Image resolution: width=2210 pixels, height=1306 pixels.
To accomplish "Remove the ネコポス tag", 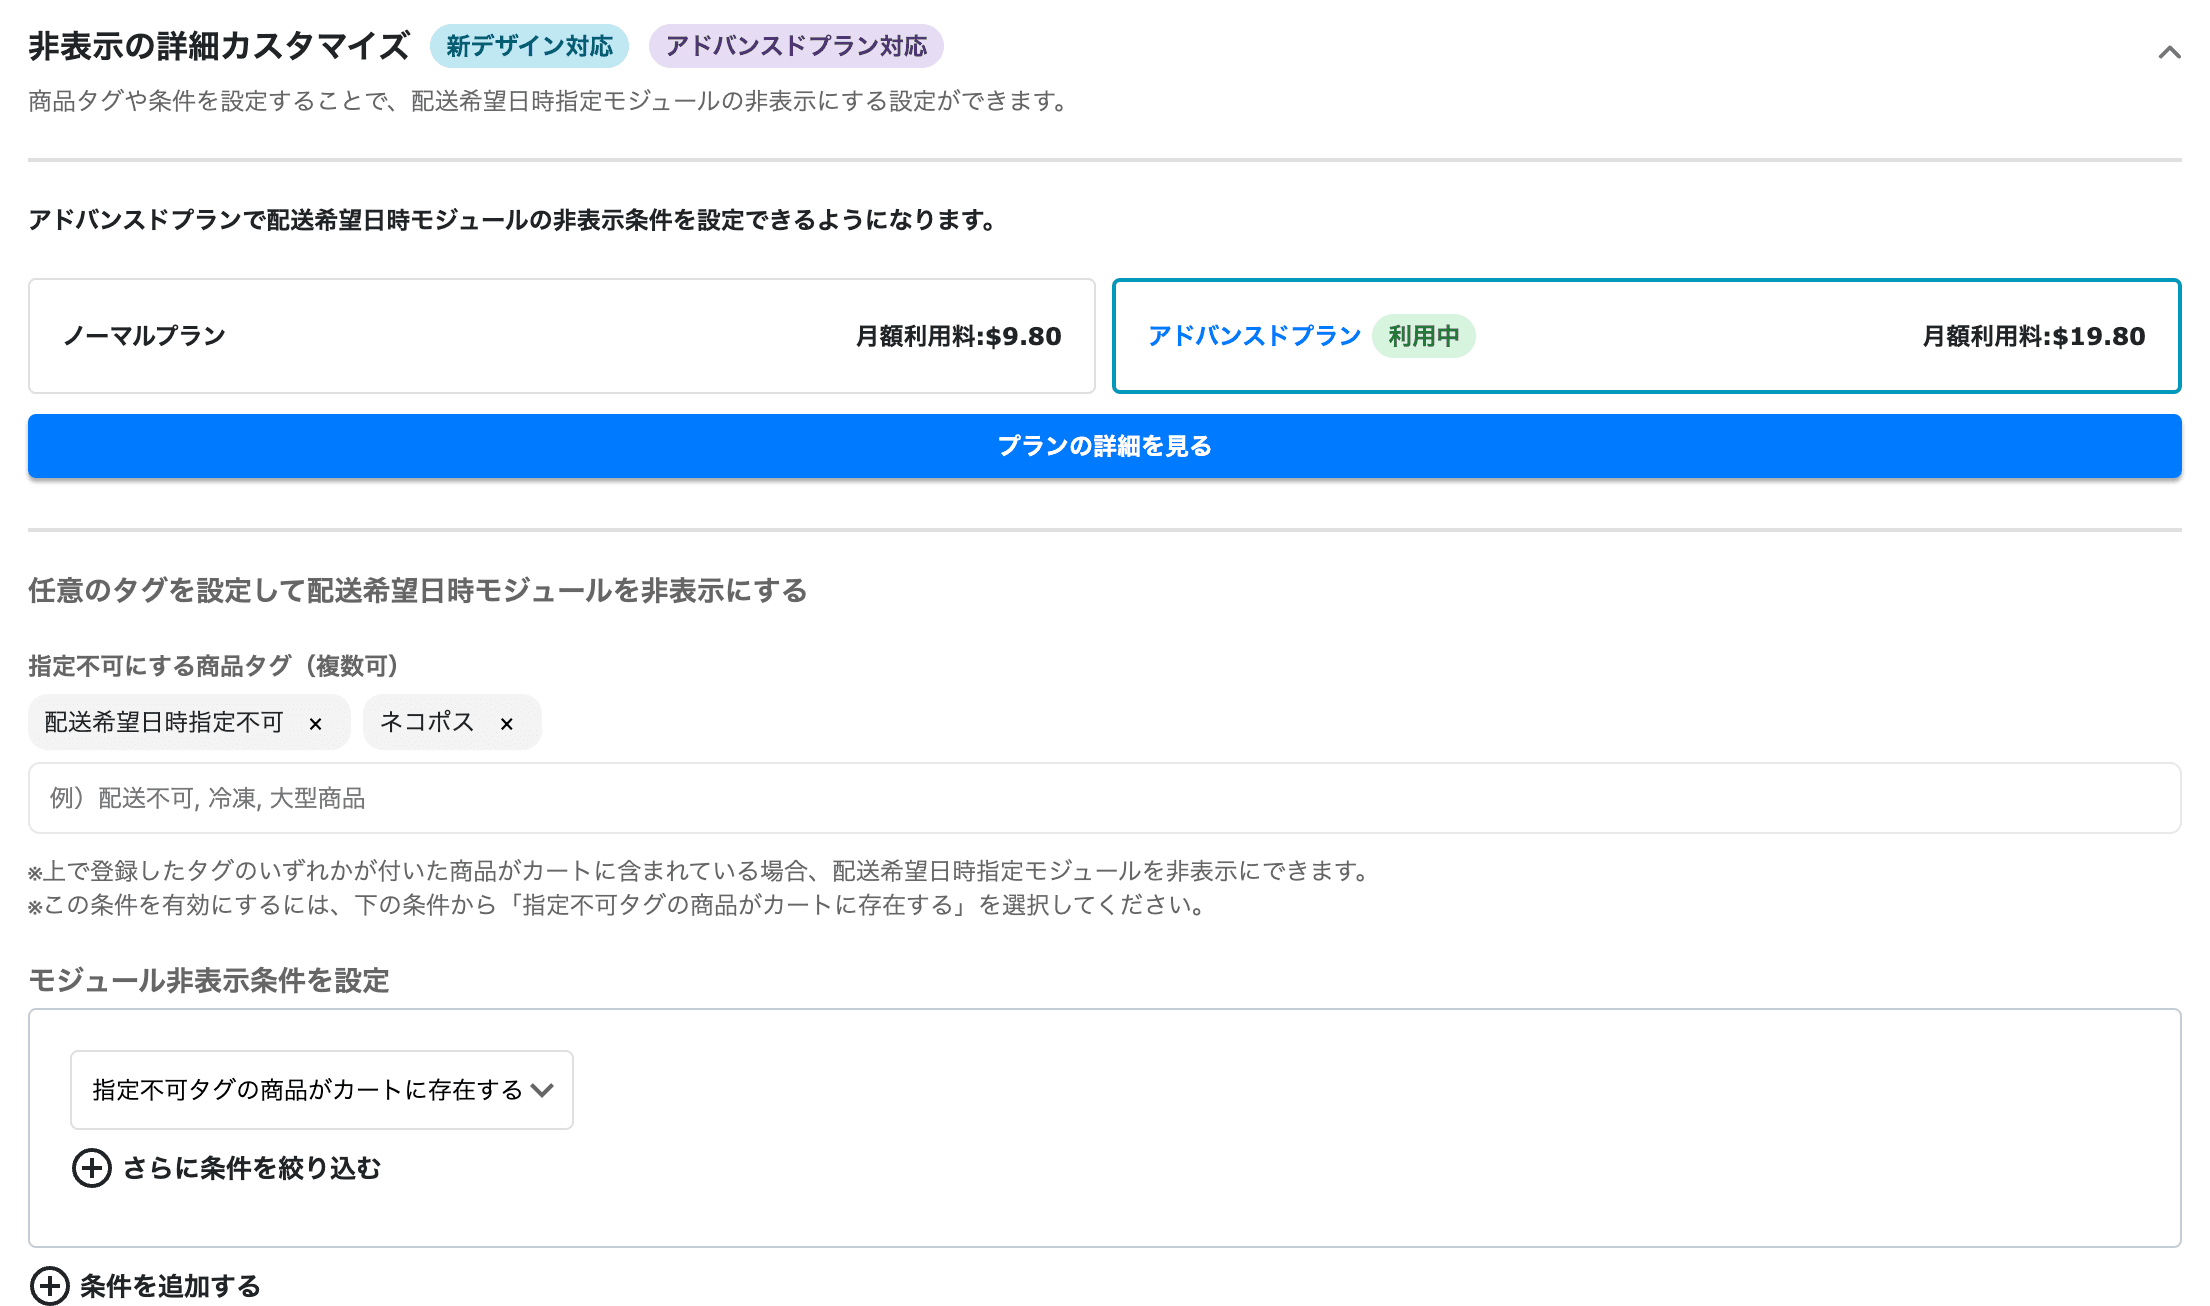I will [506, 722].
